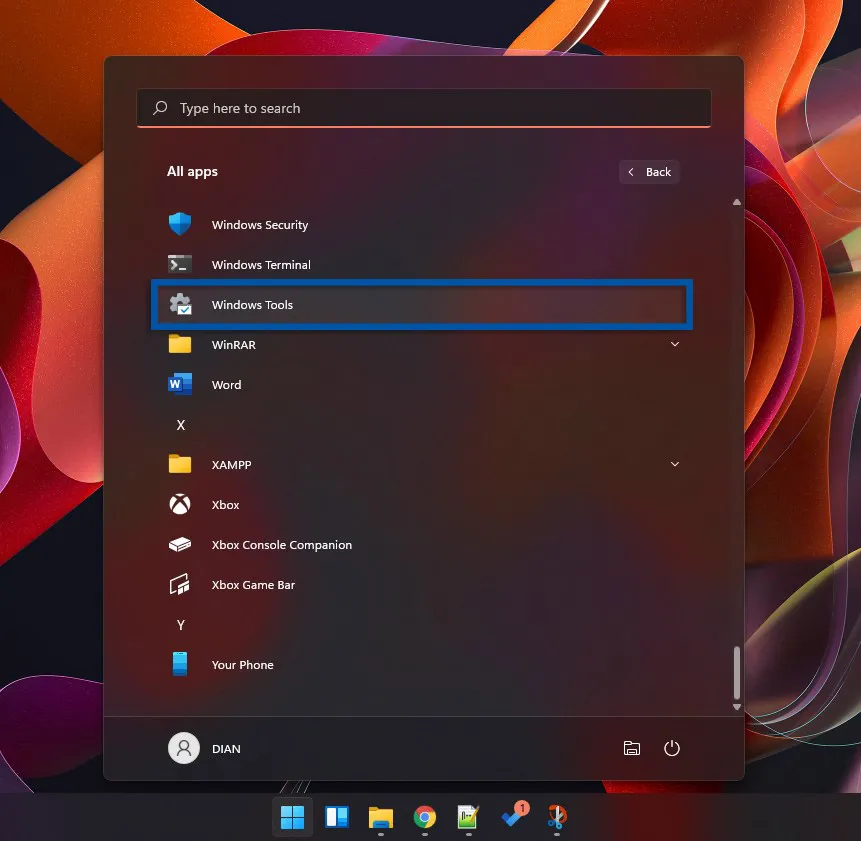The width and height of the screenshot is (861, 841).
Task: Expand the XAMPP folder chevron
Action: tap(675, 464)
